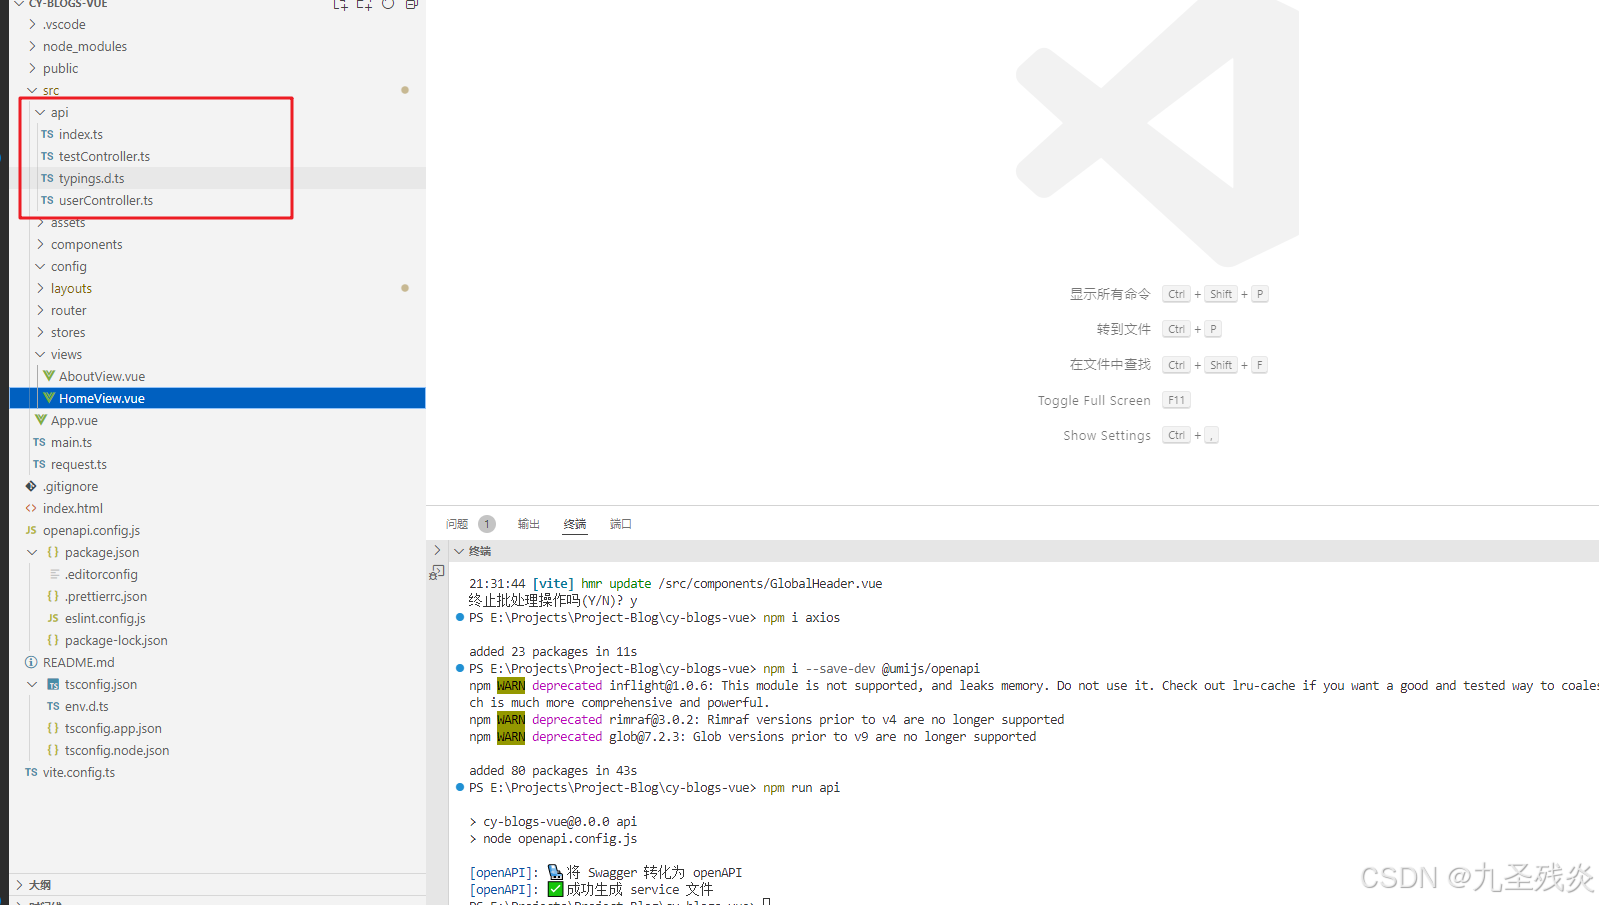Click the problems count badge '1'
This screenshot has height=905, width=1599.
click(x=487, y=524)
